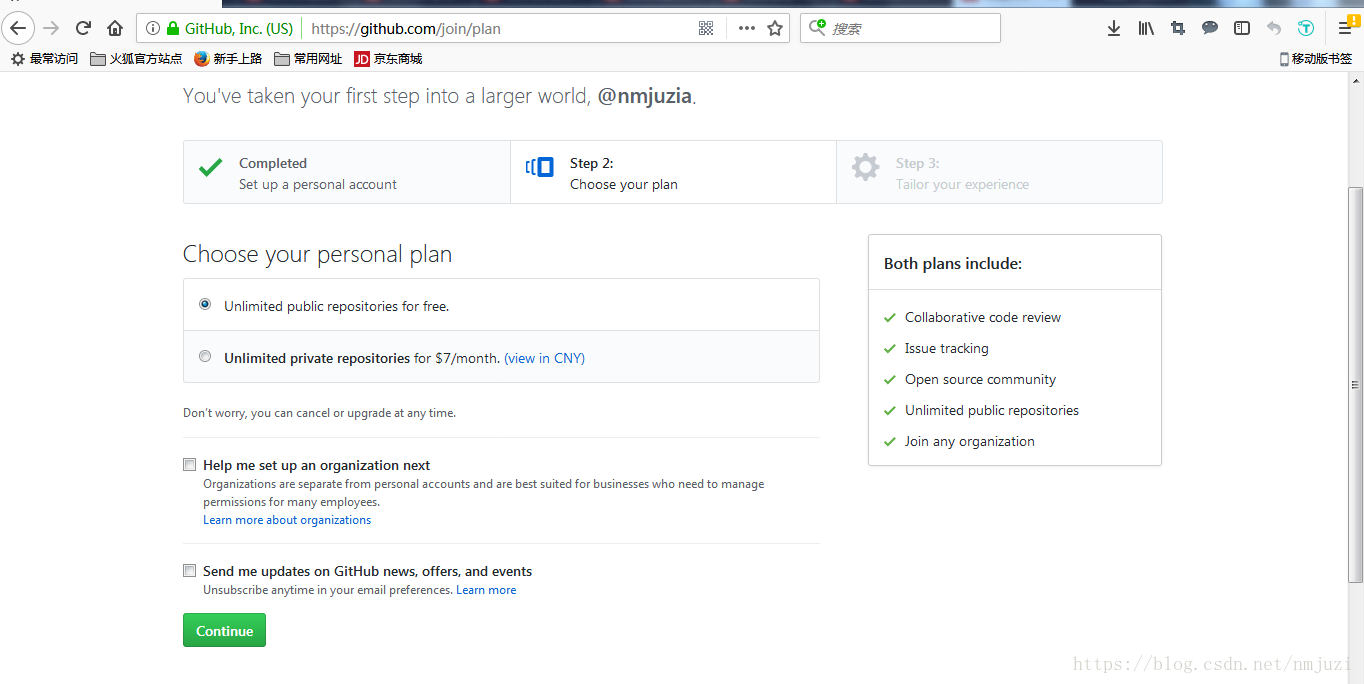The image size is (1364, 684).
Task: Open the QR code icon in address bar
Action: click(x=706, y=28)
